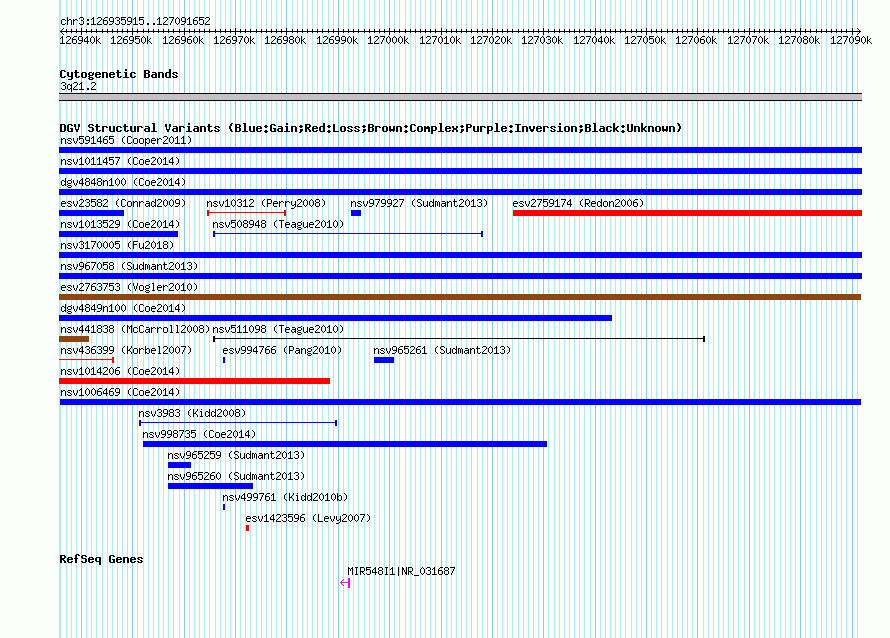Click the 126940k ruler position

[x=81, y=40]
